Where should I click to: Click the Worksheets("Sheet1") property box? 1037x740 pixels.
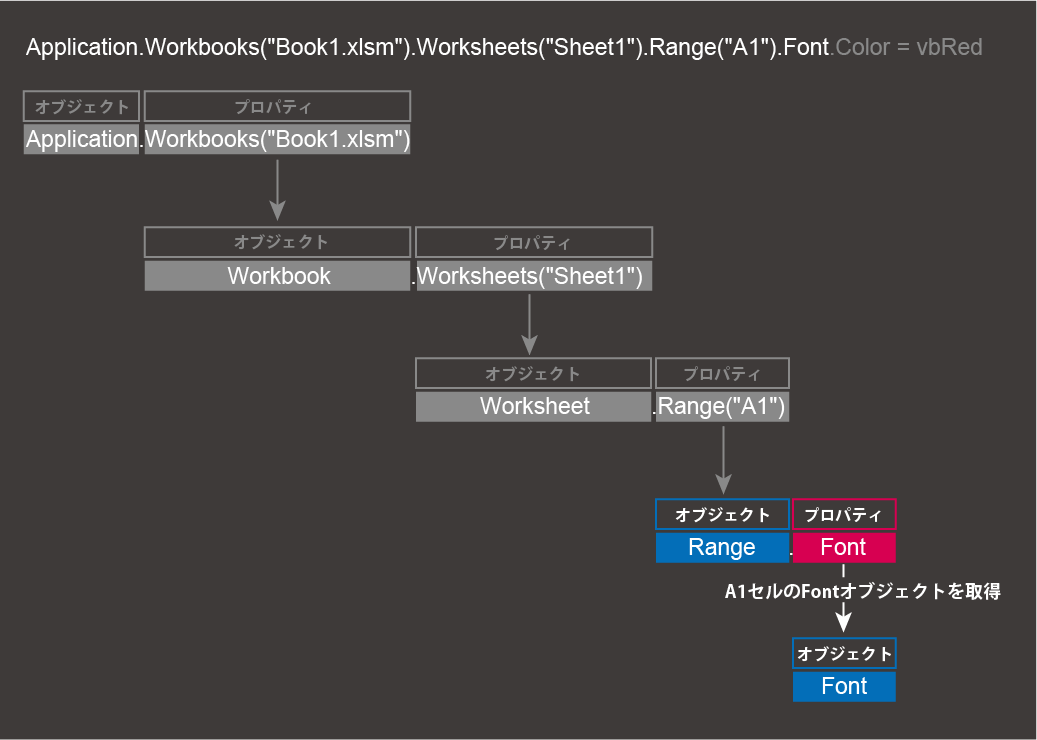(x=533, y=276)
